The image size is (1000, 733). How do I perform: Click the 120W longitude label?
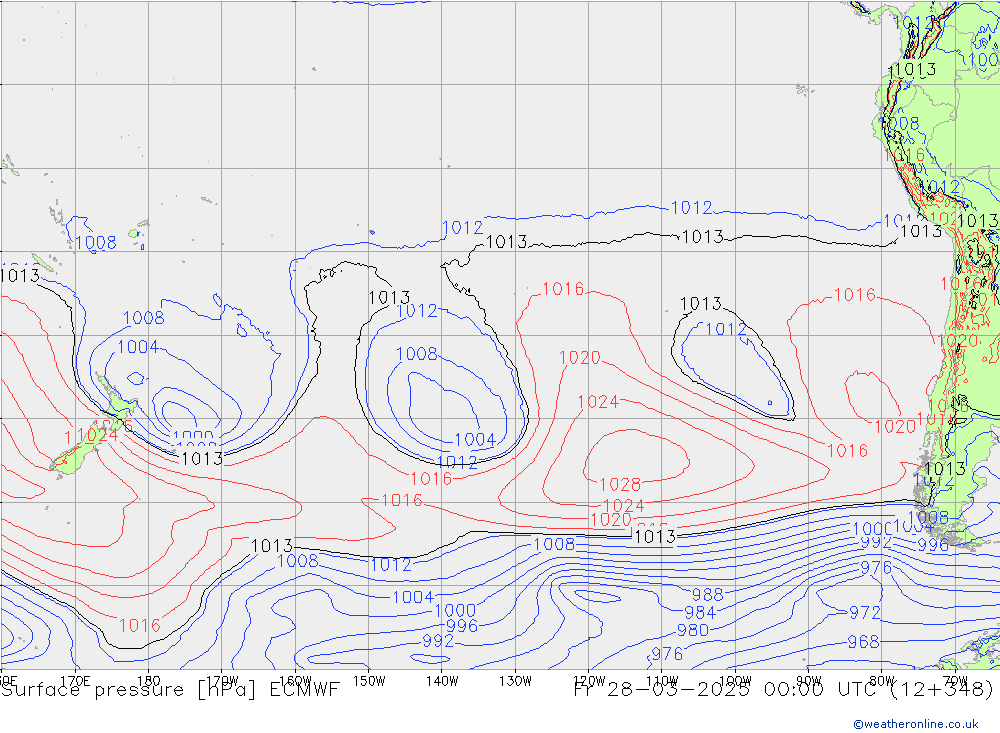coord(589,681)
